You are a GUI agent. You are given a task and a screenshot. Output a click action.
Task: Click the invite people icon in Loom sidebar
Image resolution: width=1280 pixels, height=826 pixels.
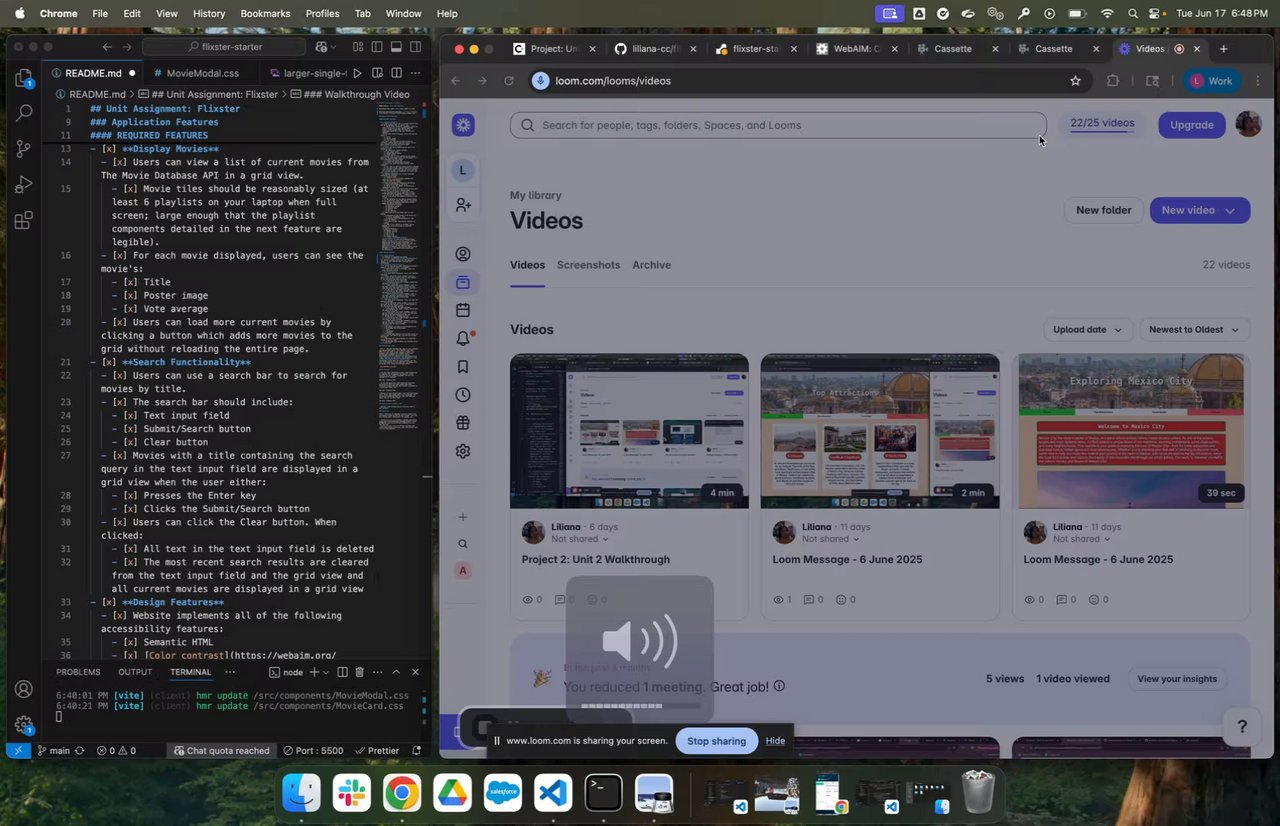coord(463,205)
